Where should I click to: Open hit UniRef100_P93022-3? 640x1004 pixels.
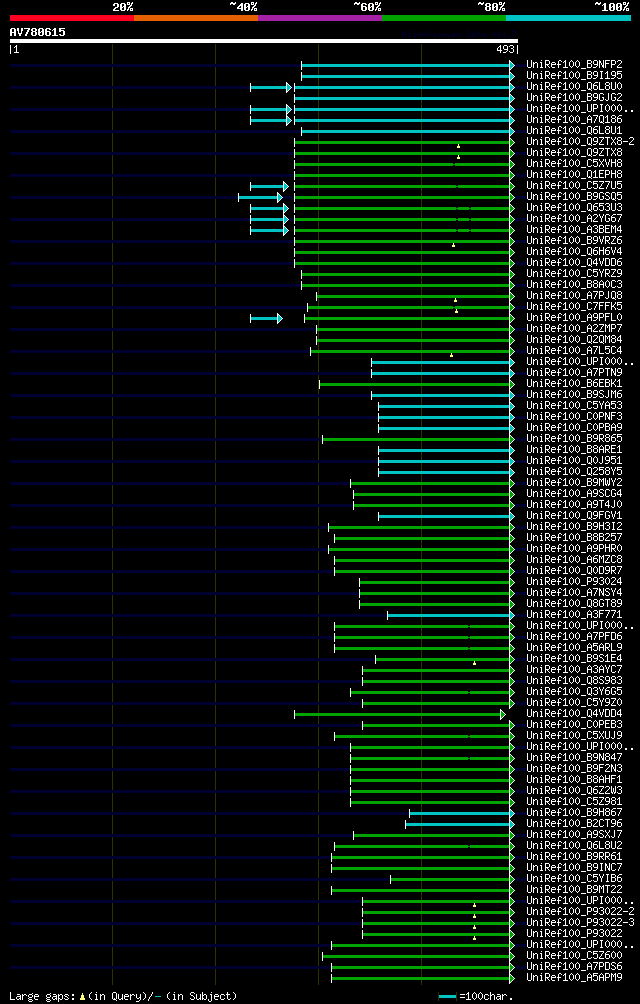[580, 922]
